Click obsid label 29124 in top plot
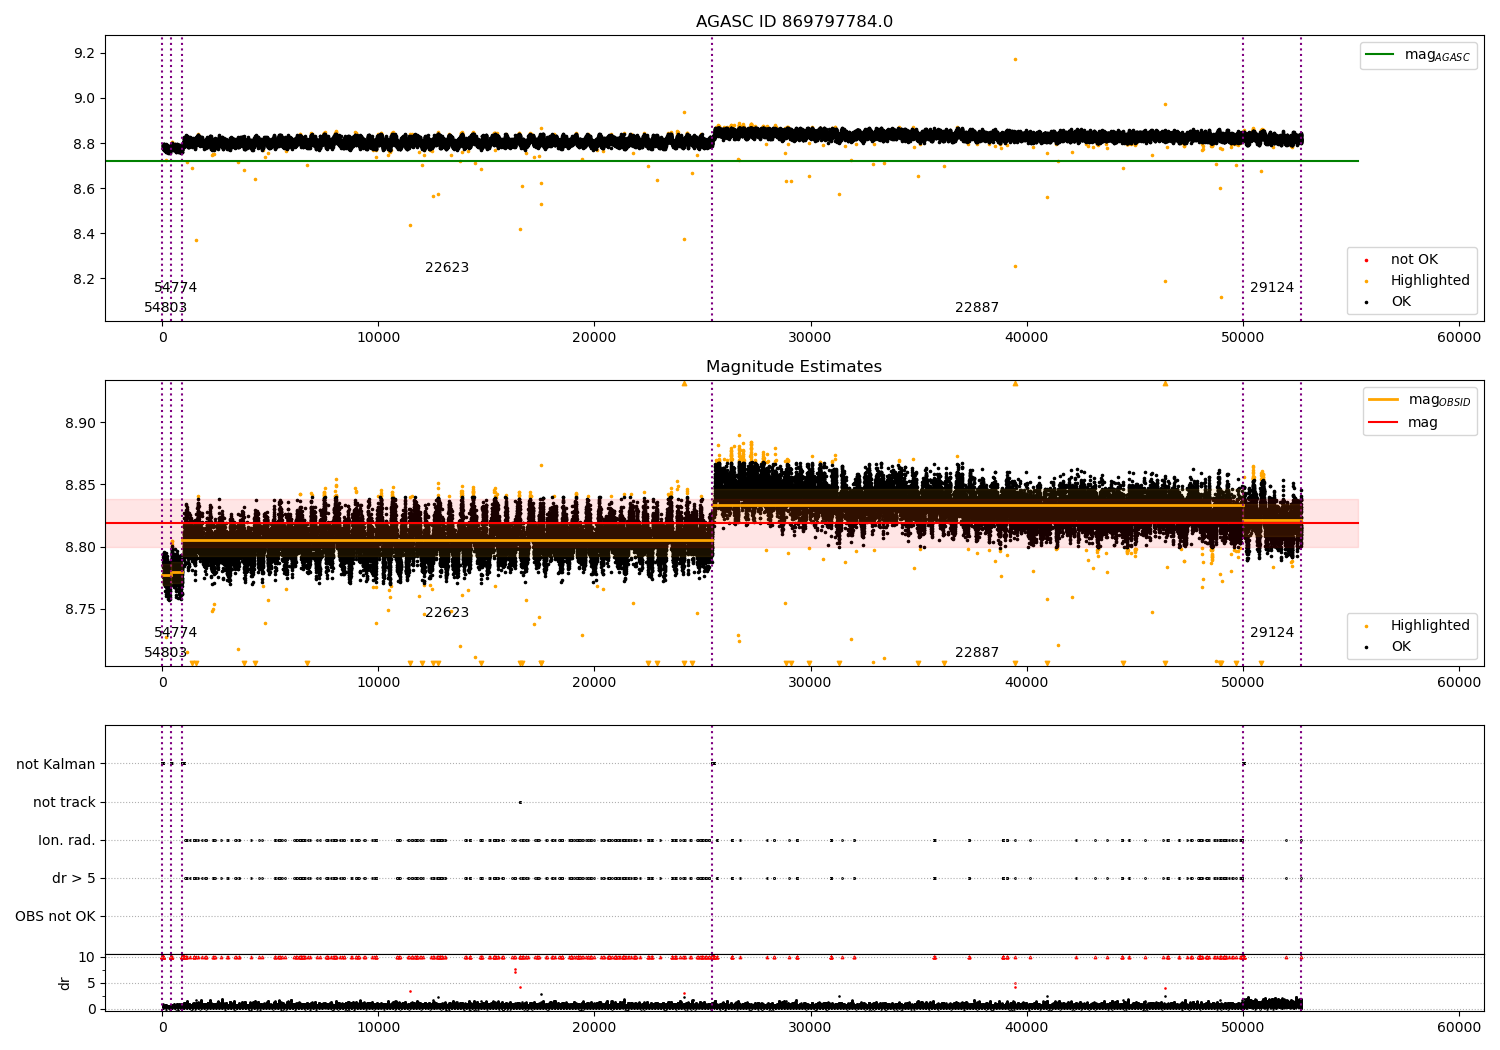Screen dimensions: 1500x1050 pyautogui.click(x=1272, y=288)
